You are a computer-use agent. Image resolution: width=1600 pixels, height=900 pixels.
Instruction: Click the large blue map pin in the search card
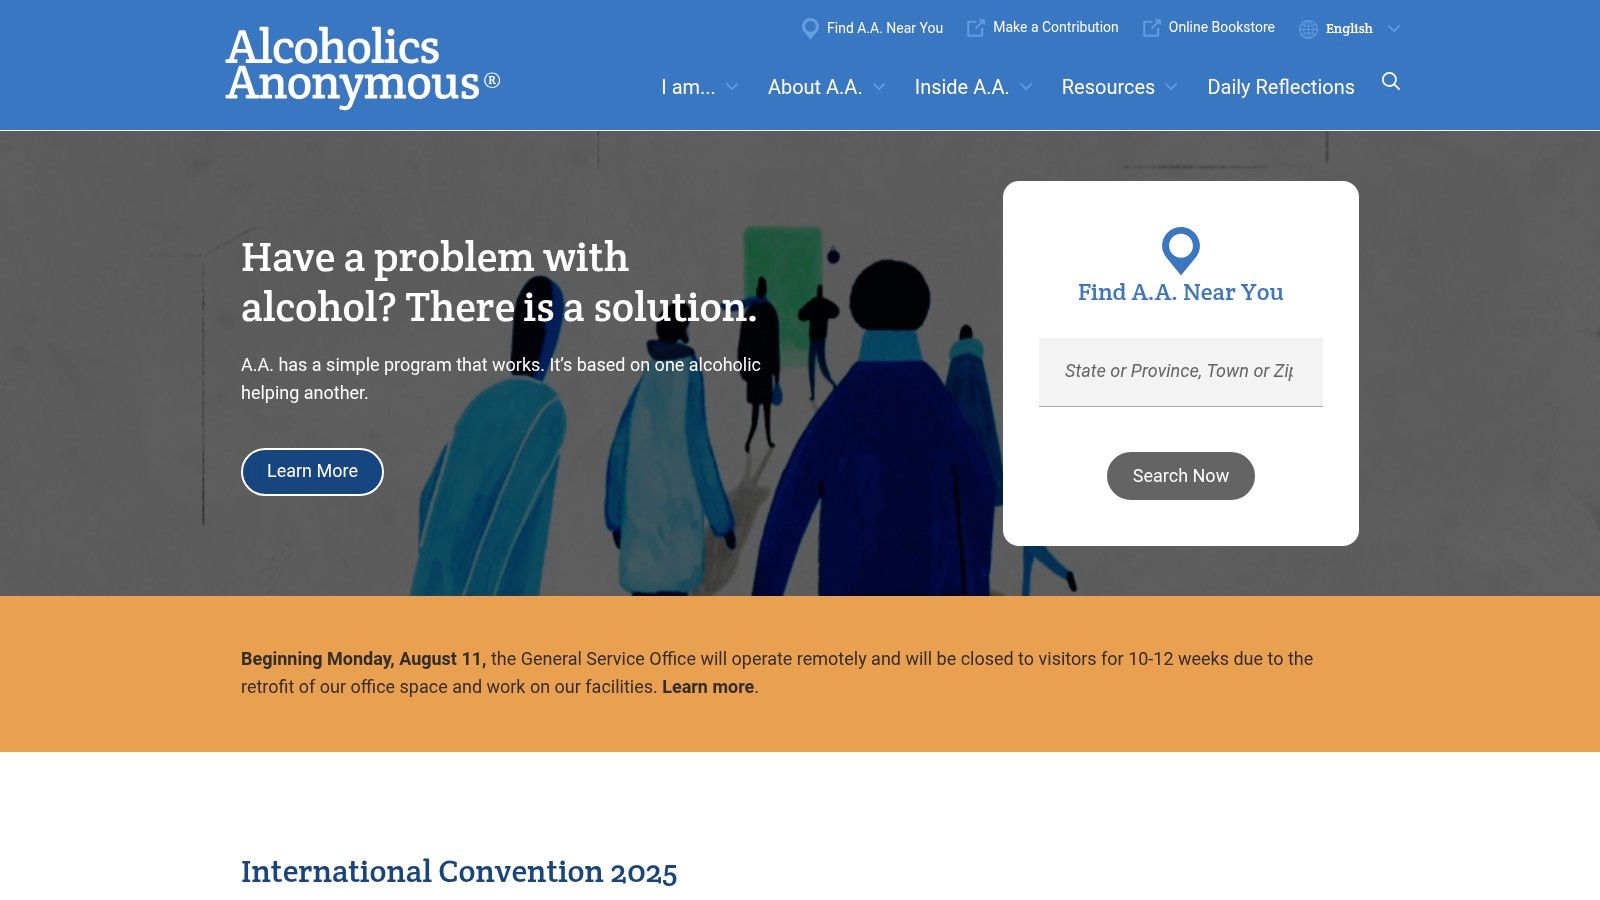coord(1180,250)
